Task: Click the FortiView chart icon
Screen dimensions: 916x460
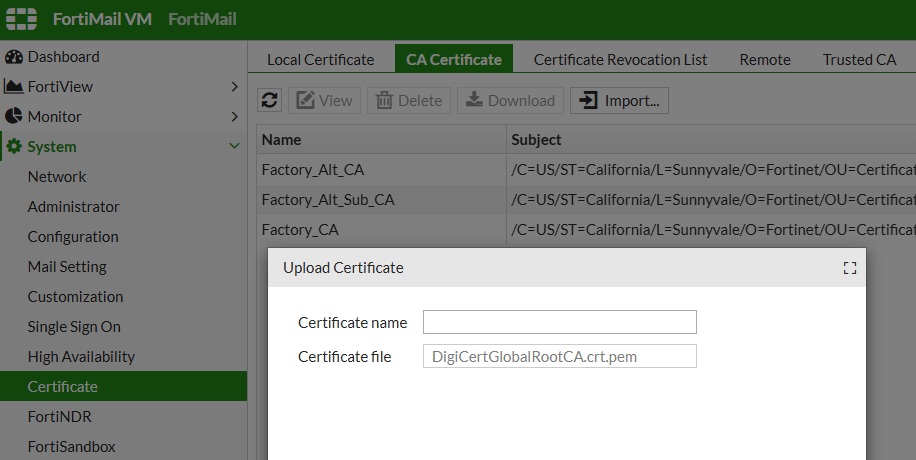Action: coord(13,87)
